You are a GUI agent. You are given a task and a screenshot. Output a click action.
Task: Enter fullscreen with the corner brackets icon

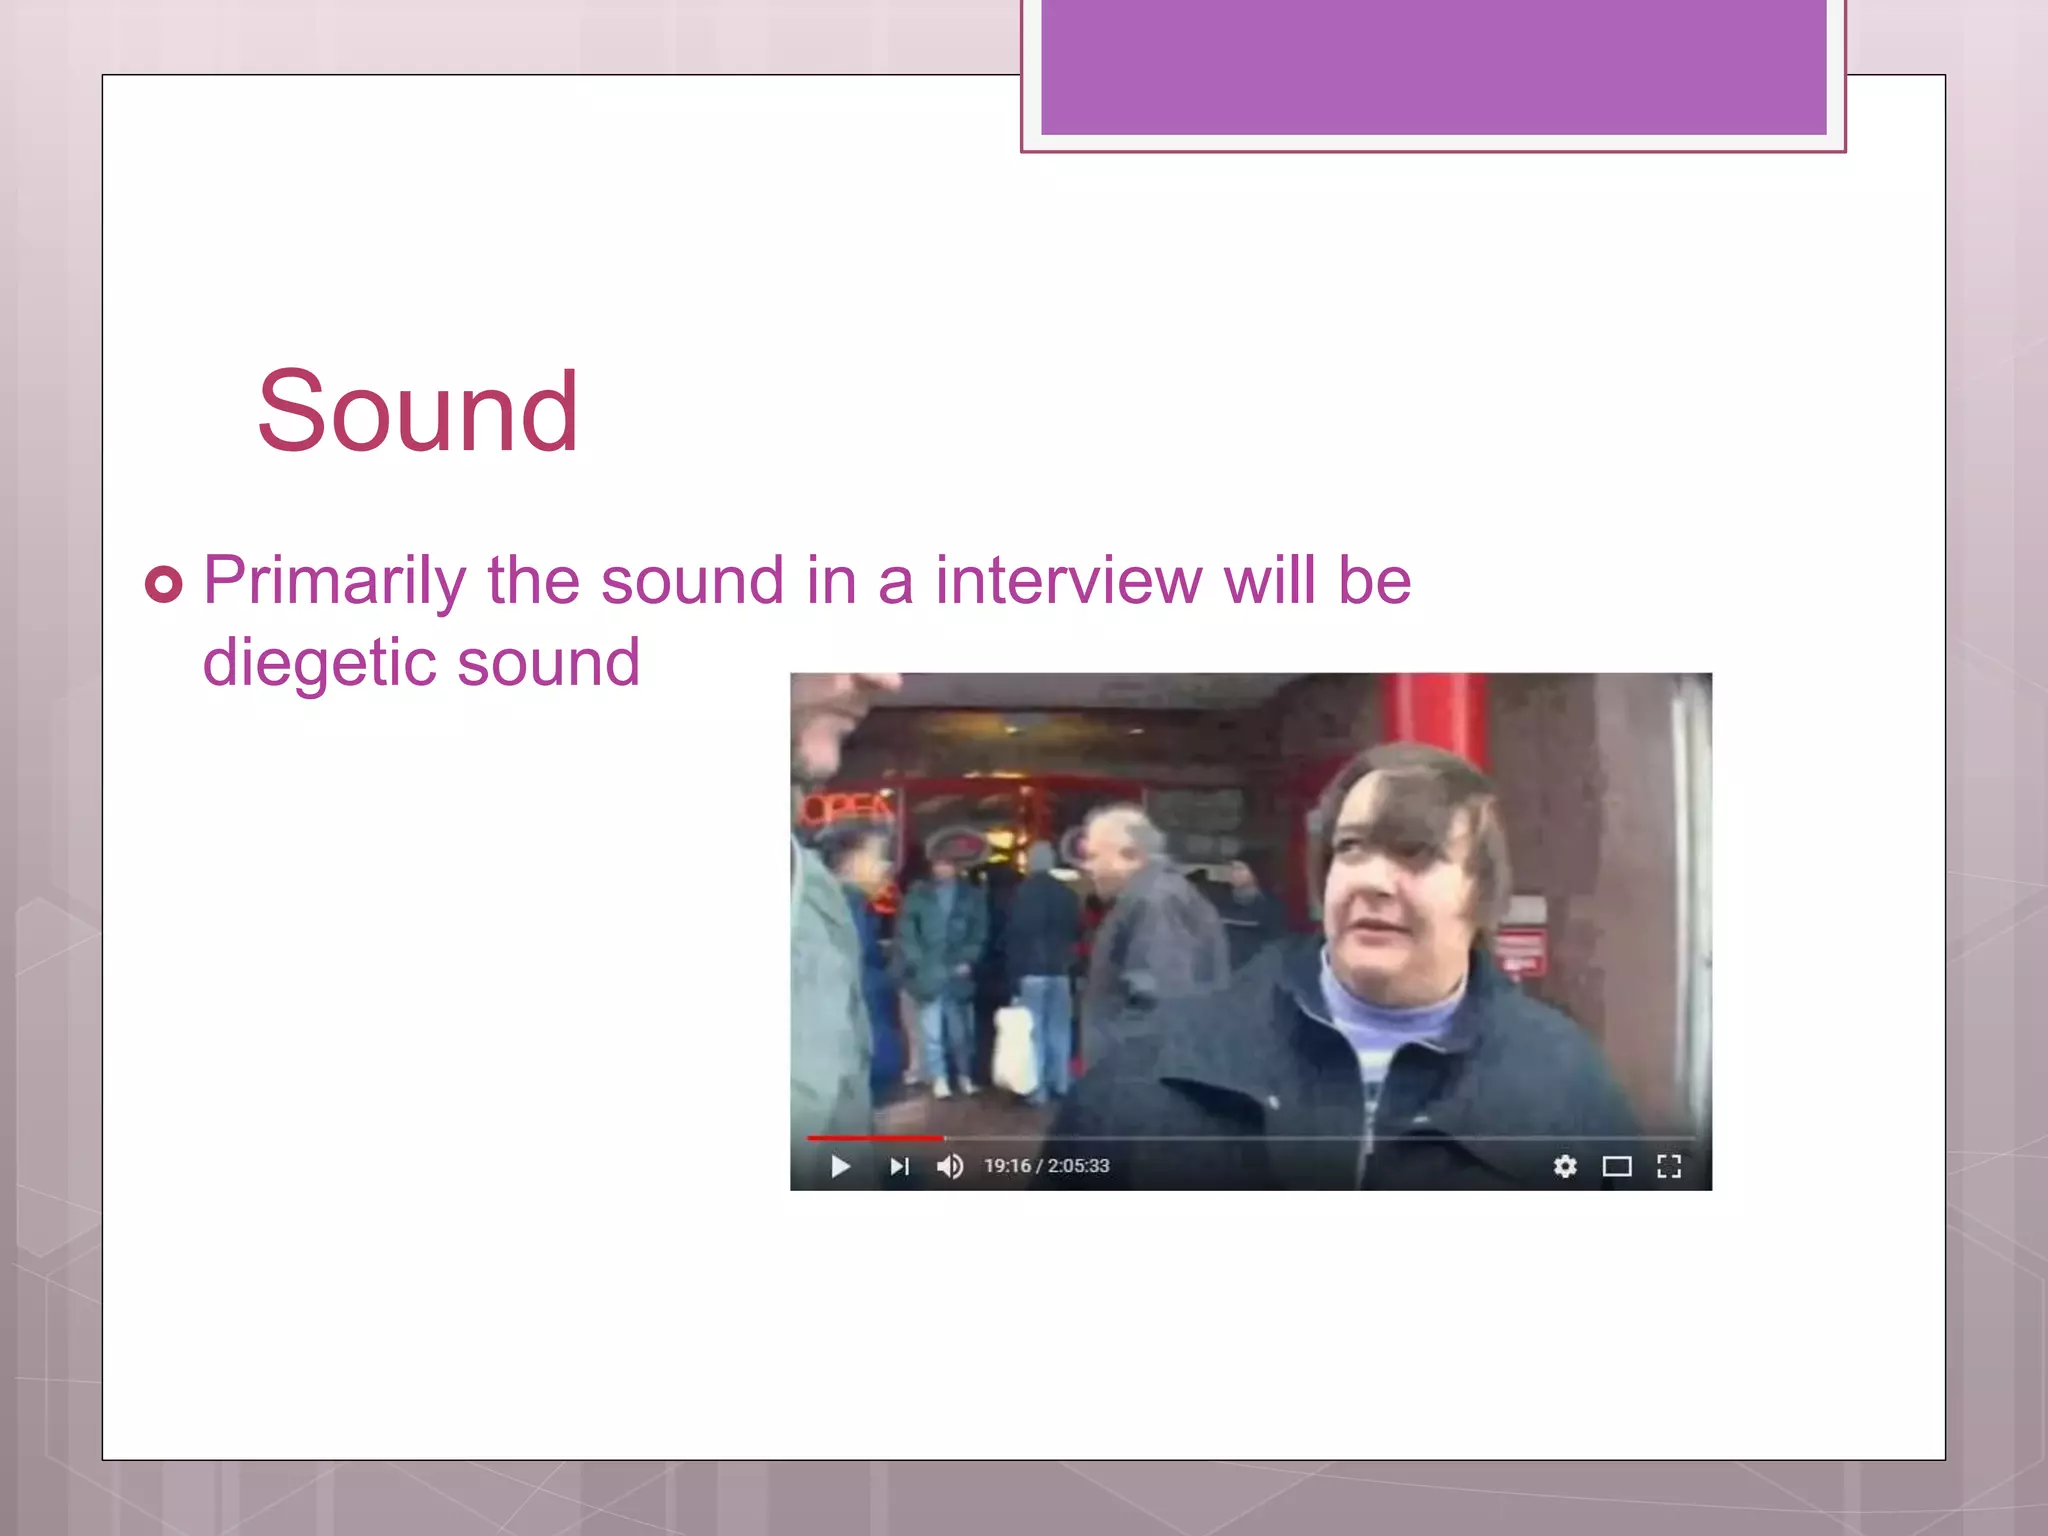[x=1669, y=1166]
